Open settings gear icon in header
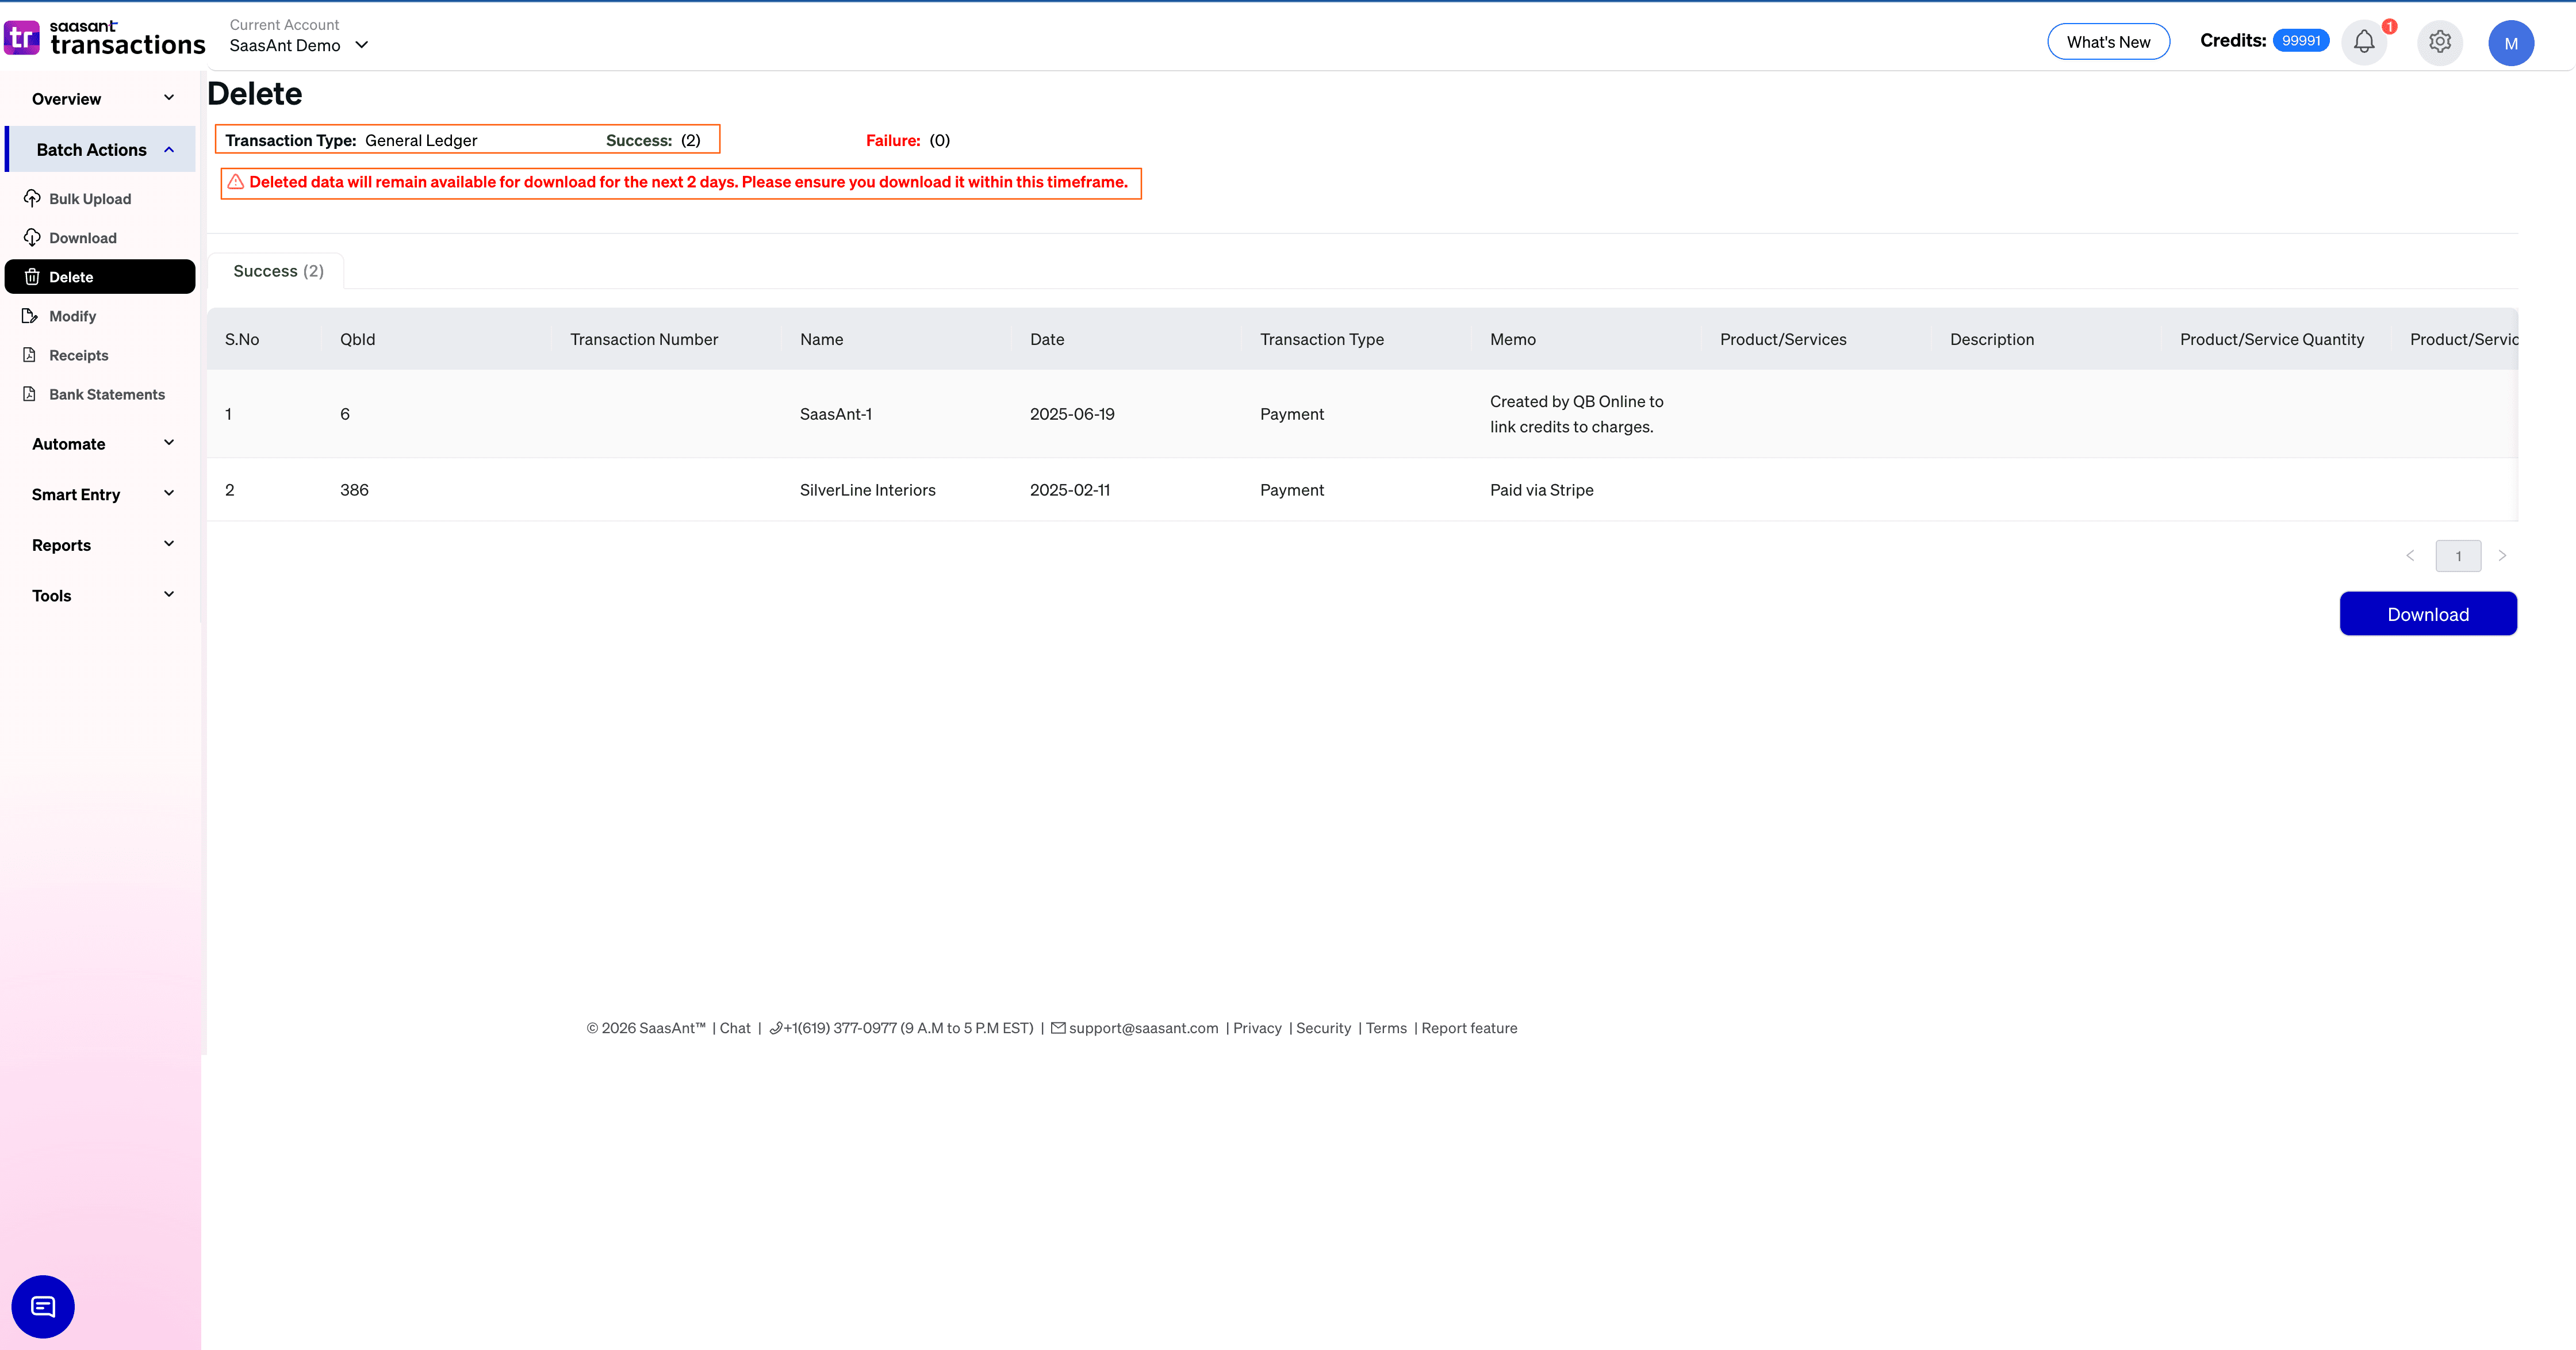Image resolution: width=2576 pixels, height=1350 pixels. click(x=2440, y=42)
